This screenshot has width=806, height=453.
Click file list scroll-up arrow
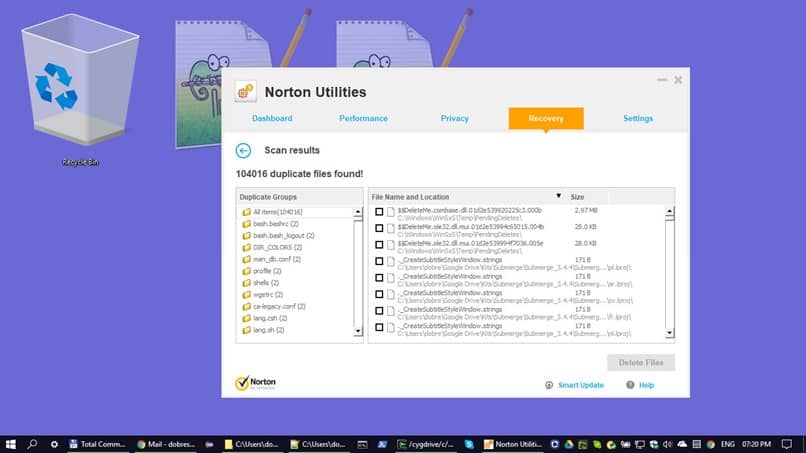(x=669, y=211)
